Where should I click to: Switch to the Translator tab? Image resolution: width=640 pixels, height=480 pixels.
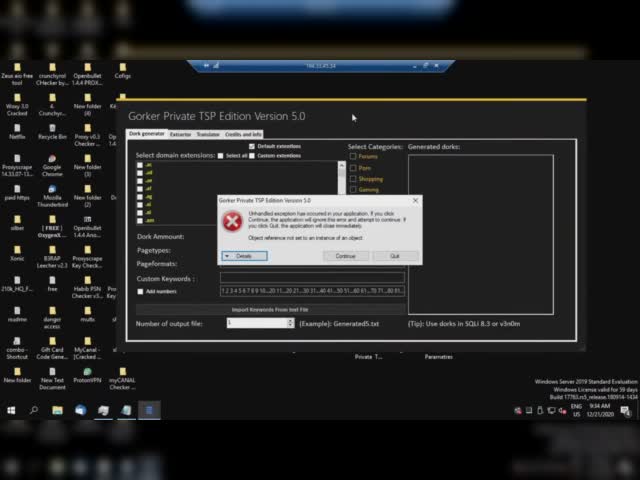point(208,134)
